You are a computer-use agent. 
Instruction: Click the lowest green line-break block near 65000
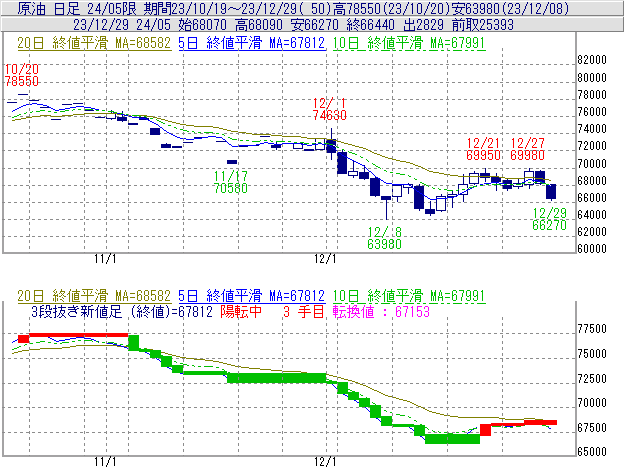(452, 439)
